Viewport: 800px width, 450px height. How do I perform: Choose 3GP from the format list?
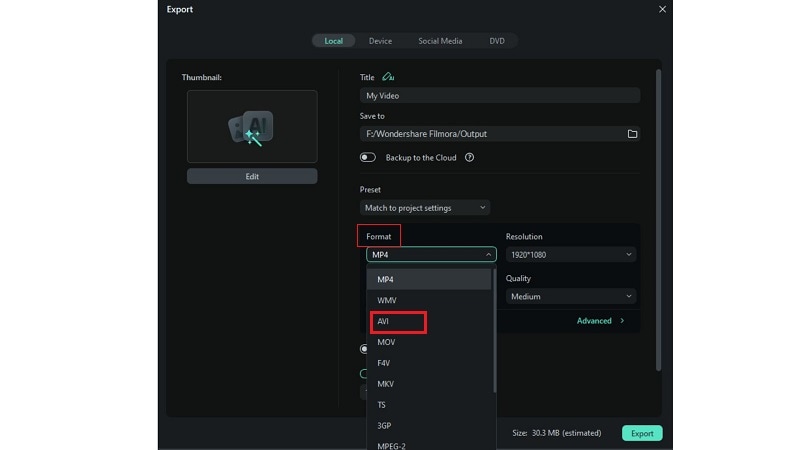click(429, 426)
